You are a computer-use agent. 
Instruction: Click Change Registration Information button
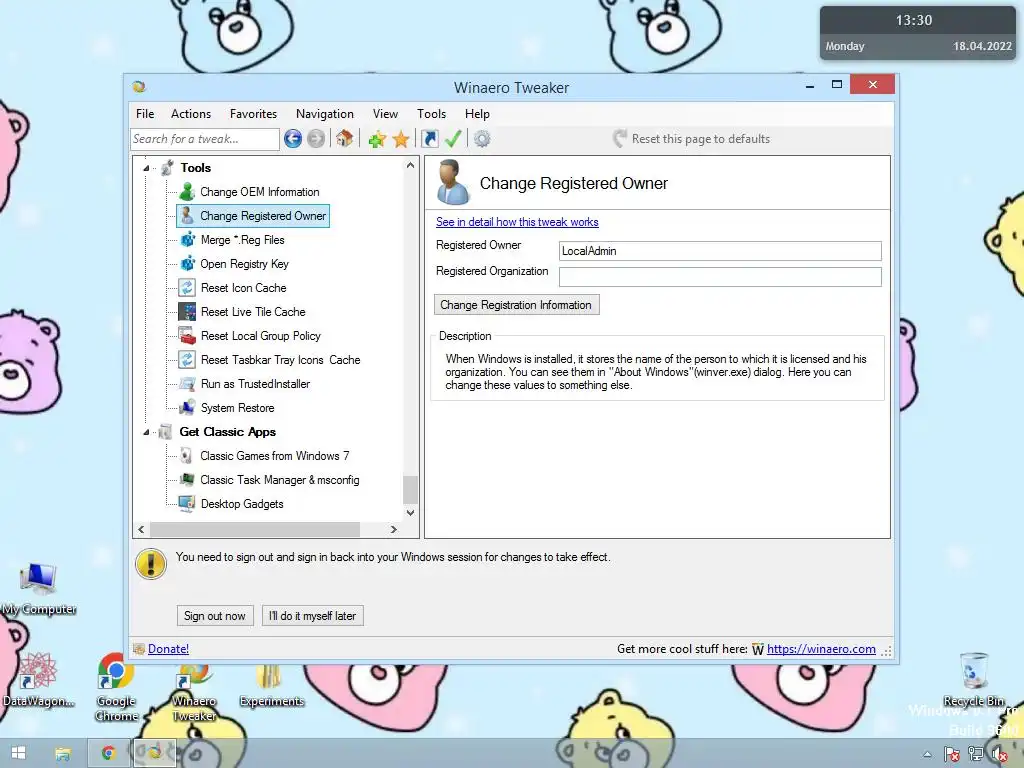(x=516, y=305)
